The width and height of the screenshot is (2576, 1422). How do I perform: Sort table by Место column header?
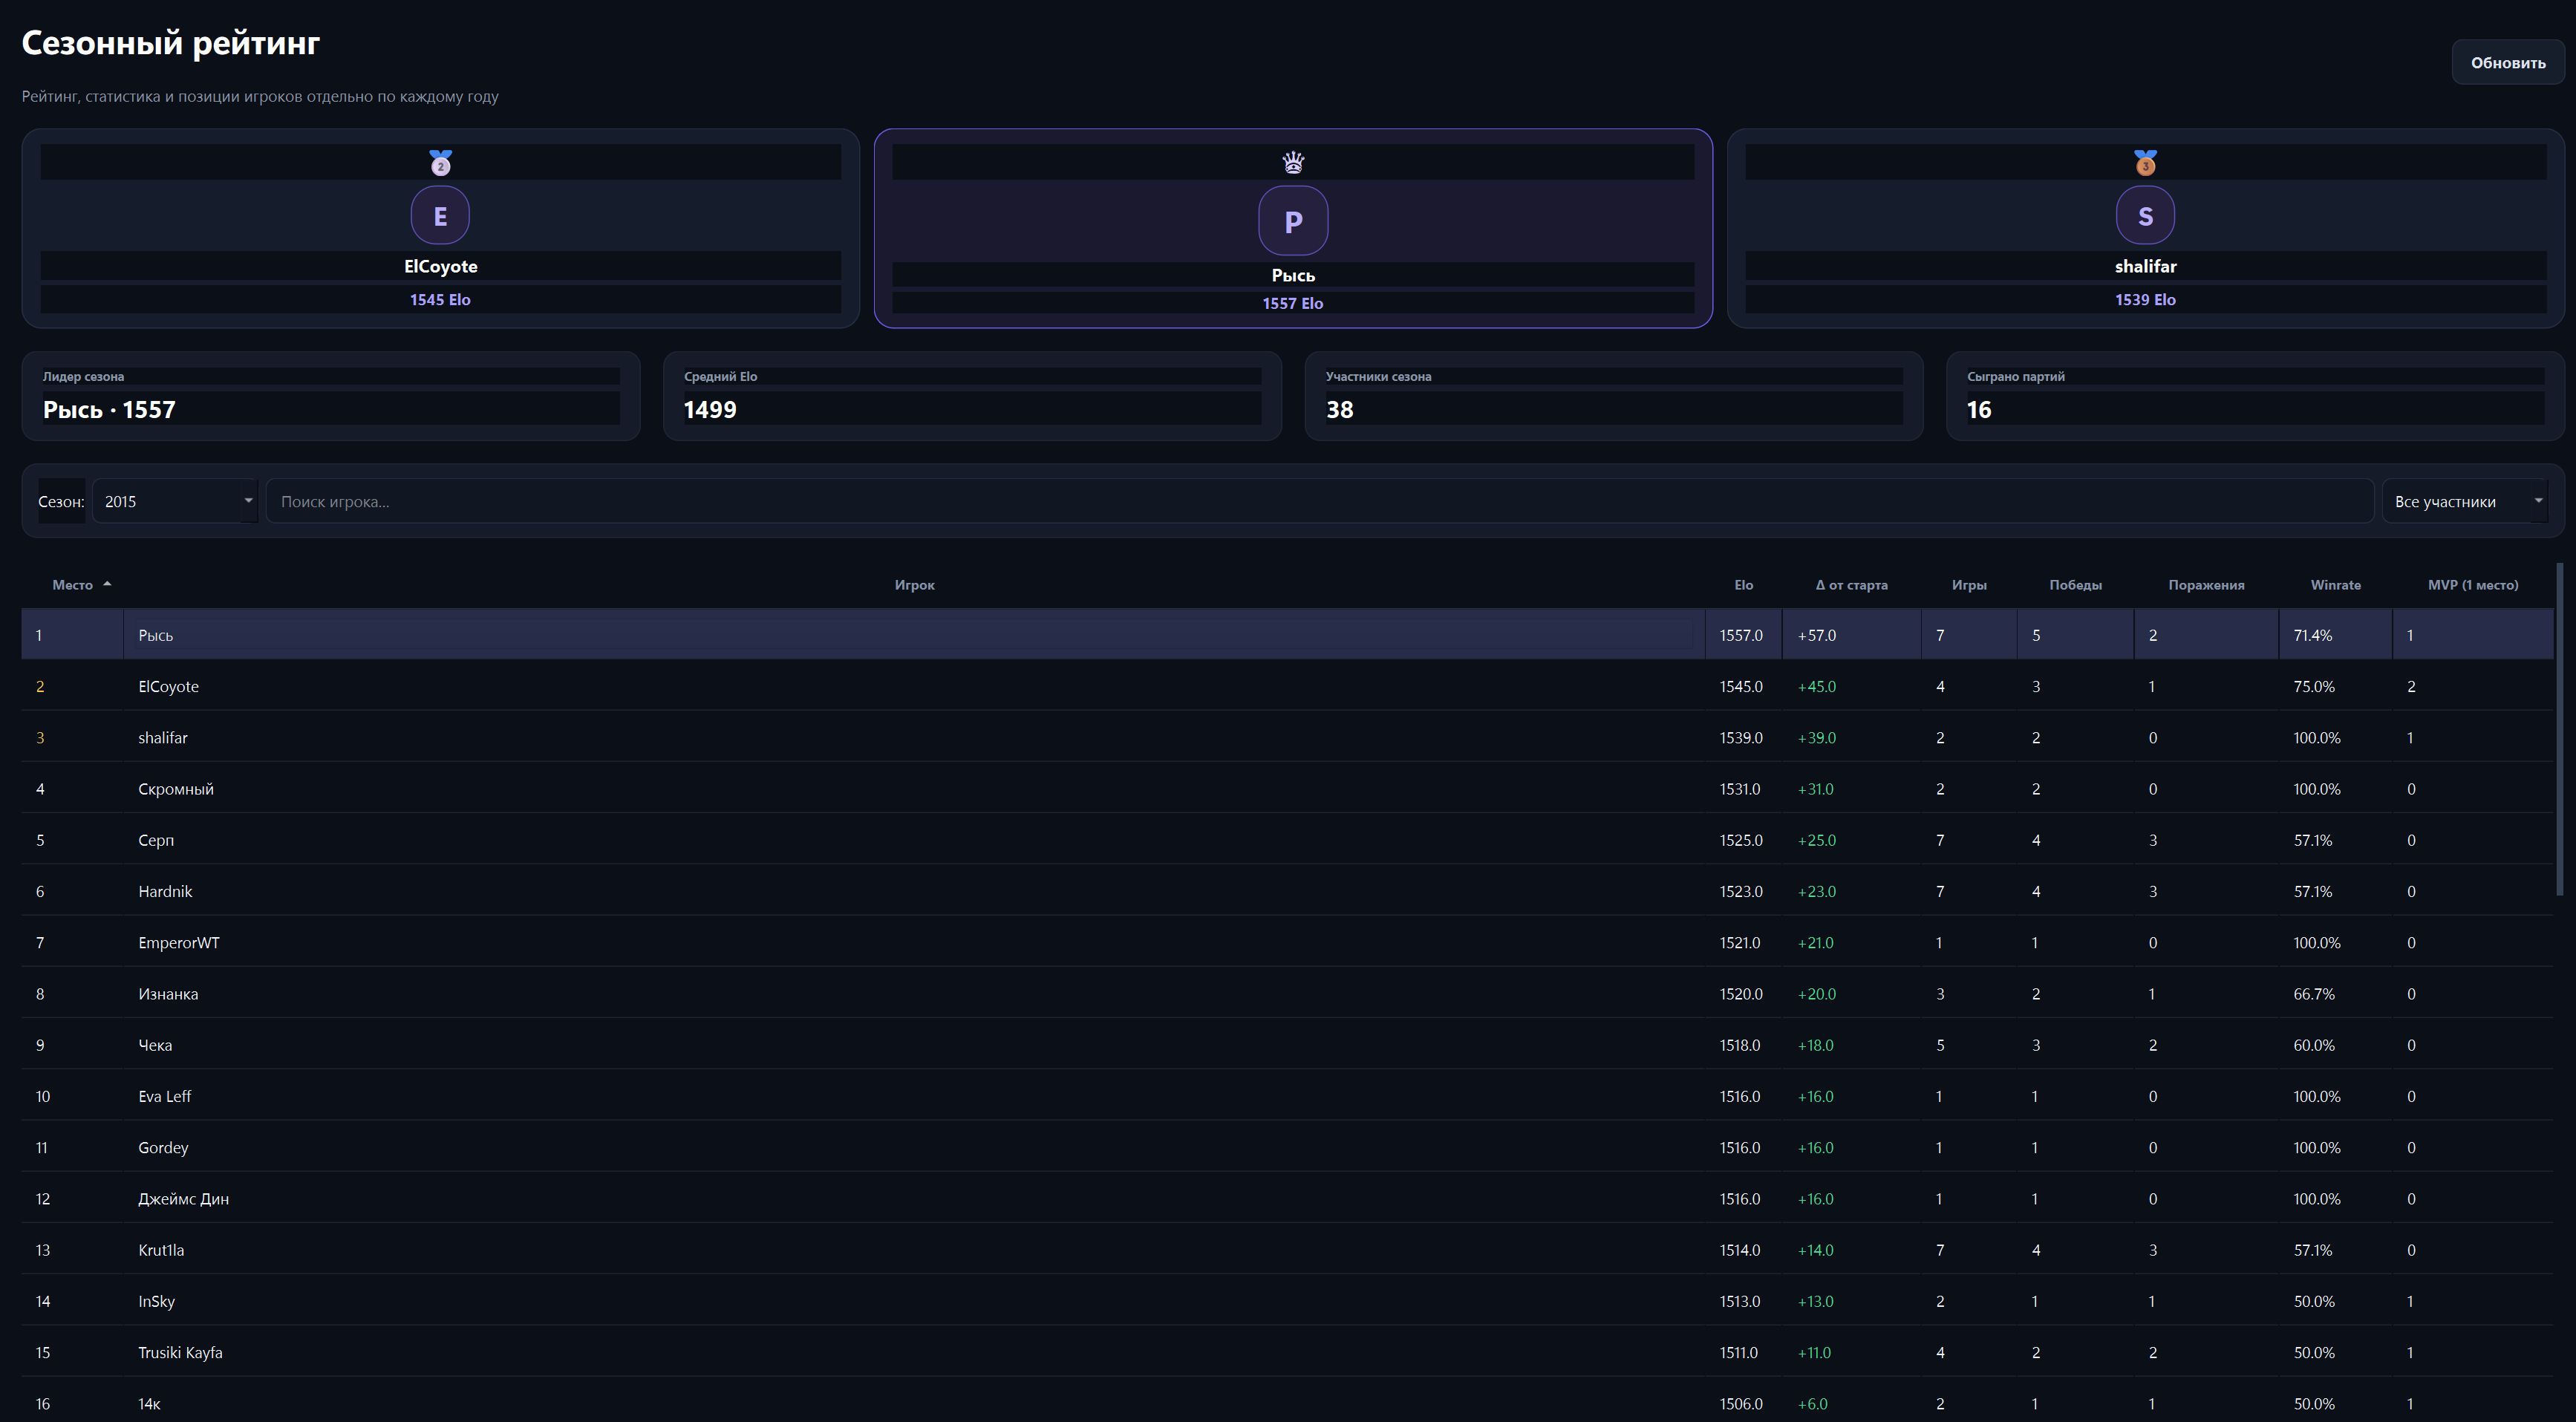click(73, 585)
